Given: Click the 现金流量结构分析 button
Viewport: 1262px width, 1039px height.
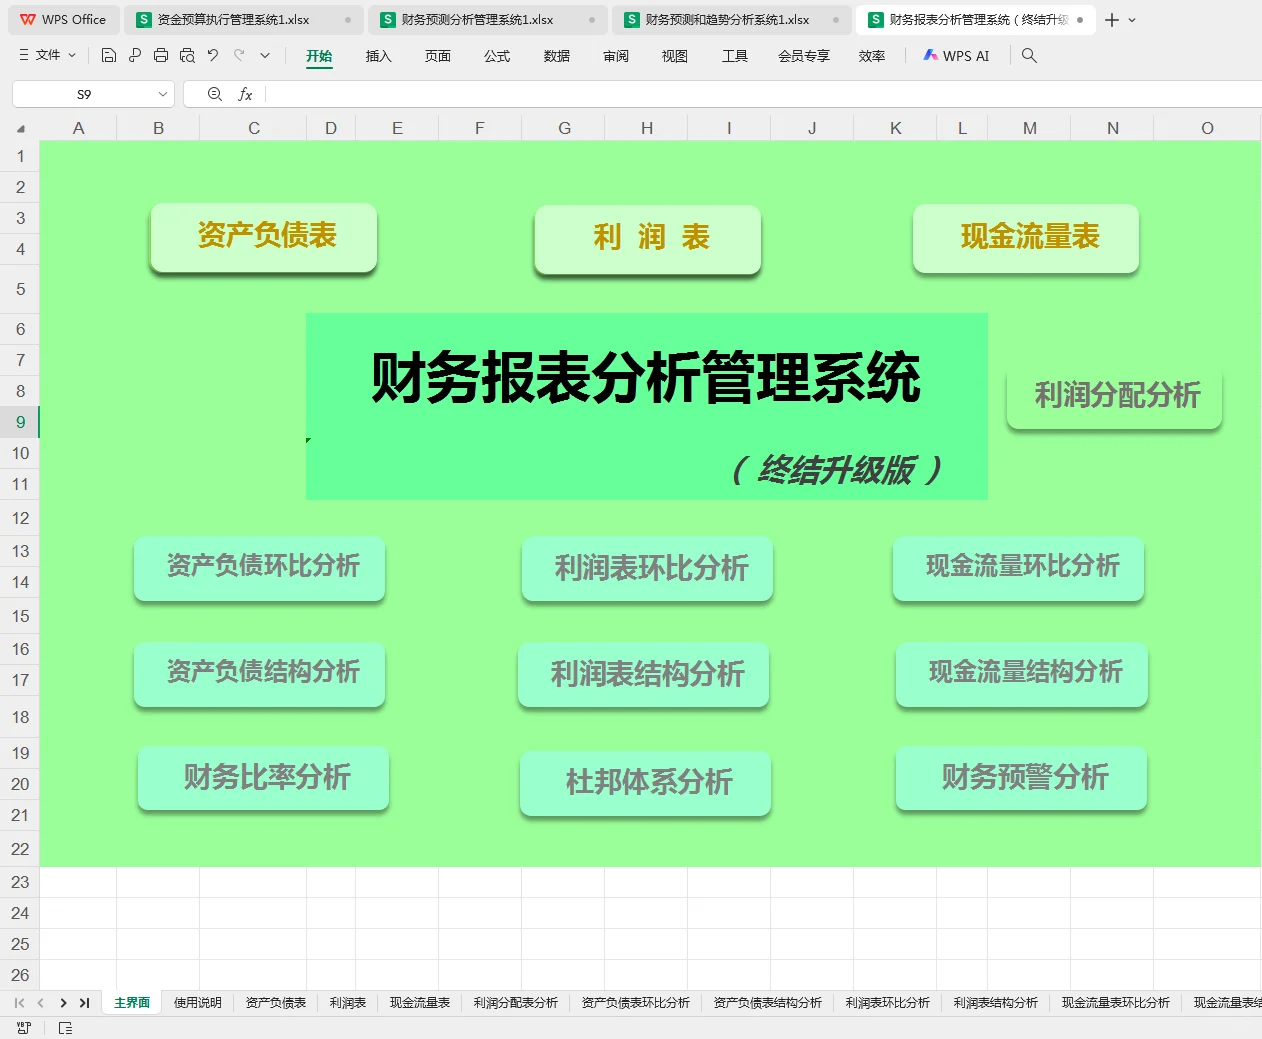Looking at the screenshot, I should pos(1022,674).
